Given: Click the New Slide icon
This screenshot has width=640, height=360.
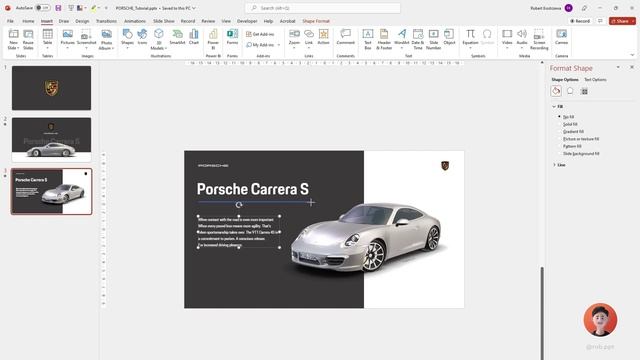Looking at the screenshot, I should pyautogui.click(x=13, y=35).
